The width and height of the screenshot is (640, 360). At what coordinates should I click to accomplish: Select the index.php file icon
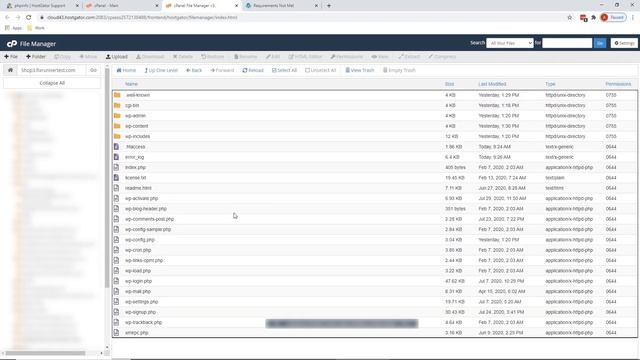[x=116, y=167]
